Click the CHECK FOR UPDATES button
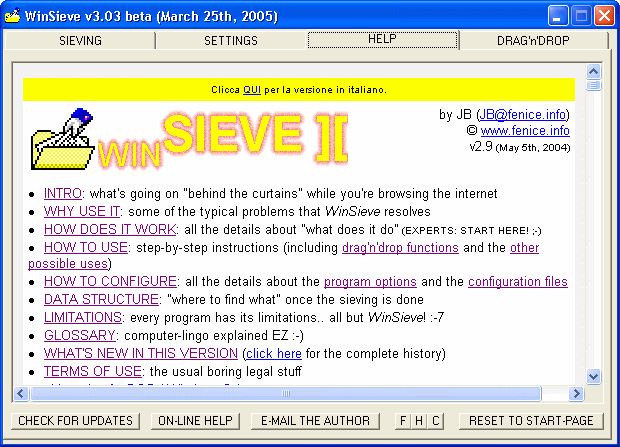 tap(76, 421)
